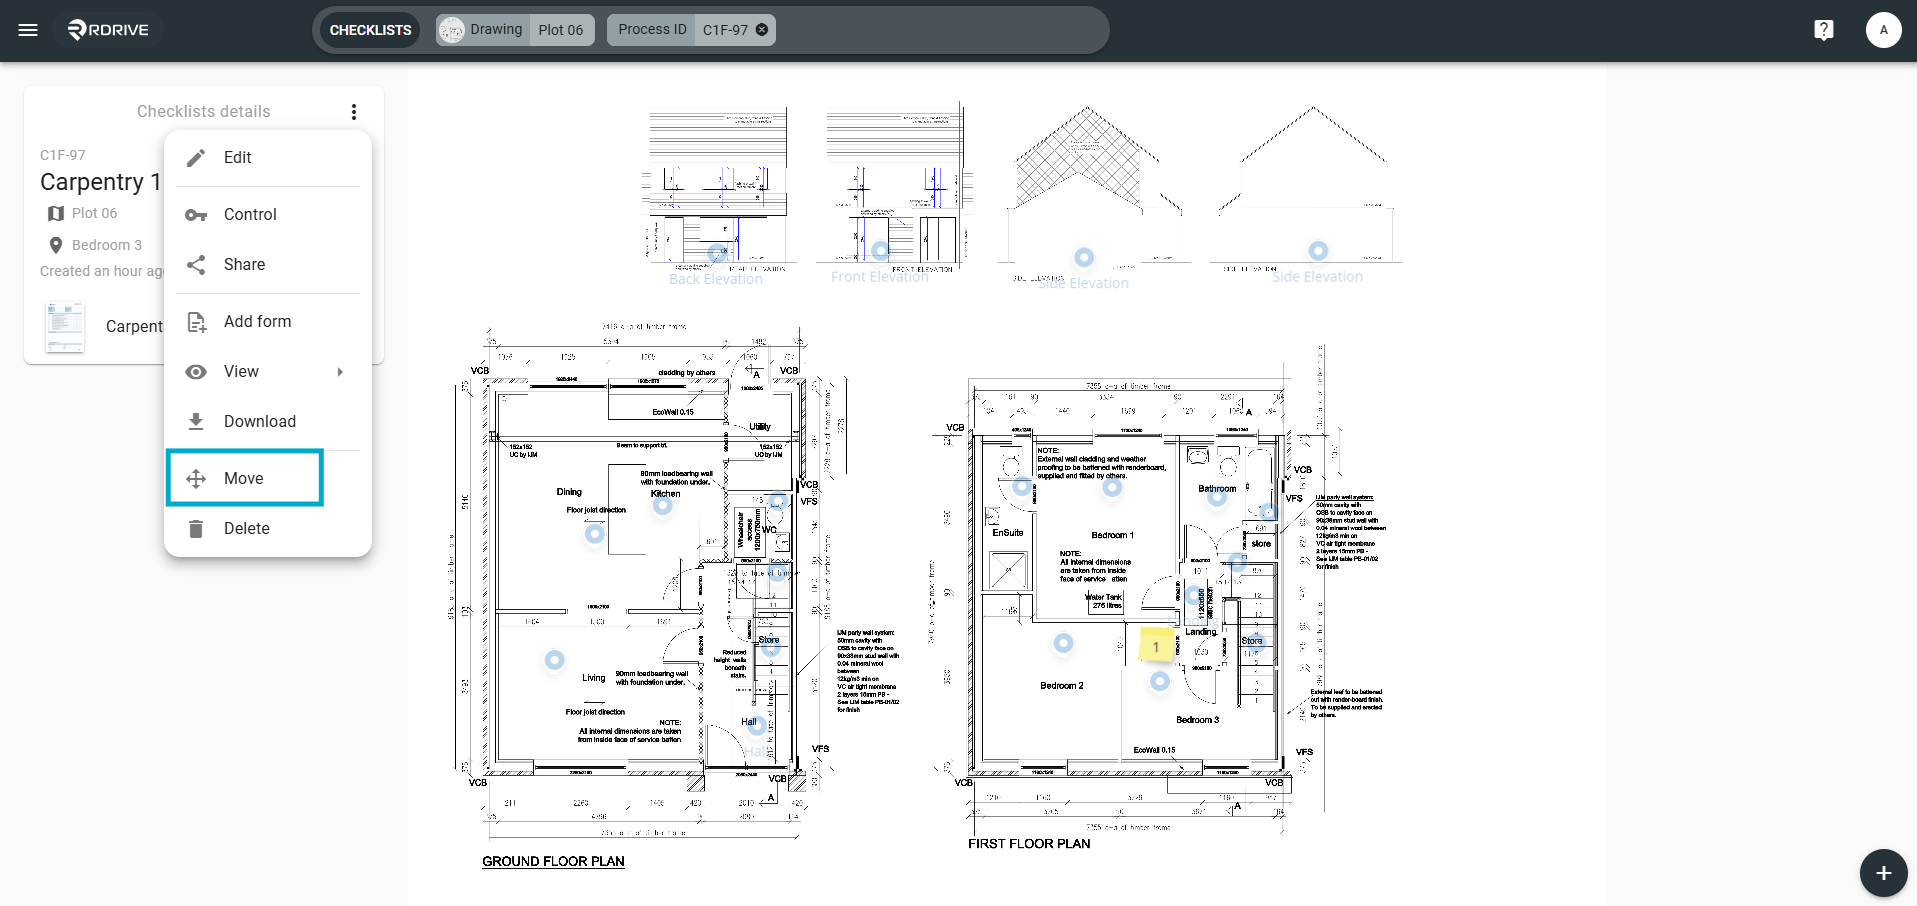Select the Move option
This screenshot has height=906, width=1917.
245,478
